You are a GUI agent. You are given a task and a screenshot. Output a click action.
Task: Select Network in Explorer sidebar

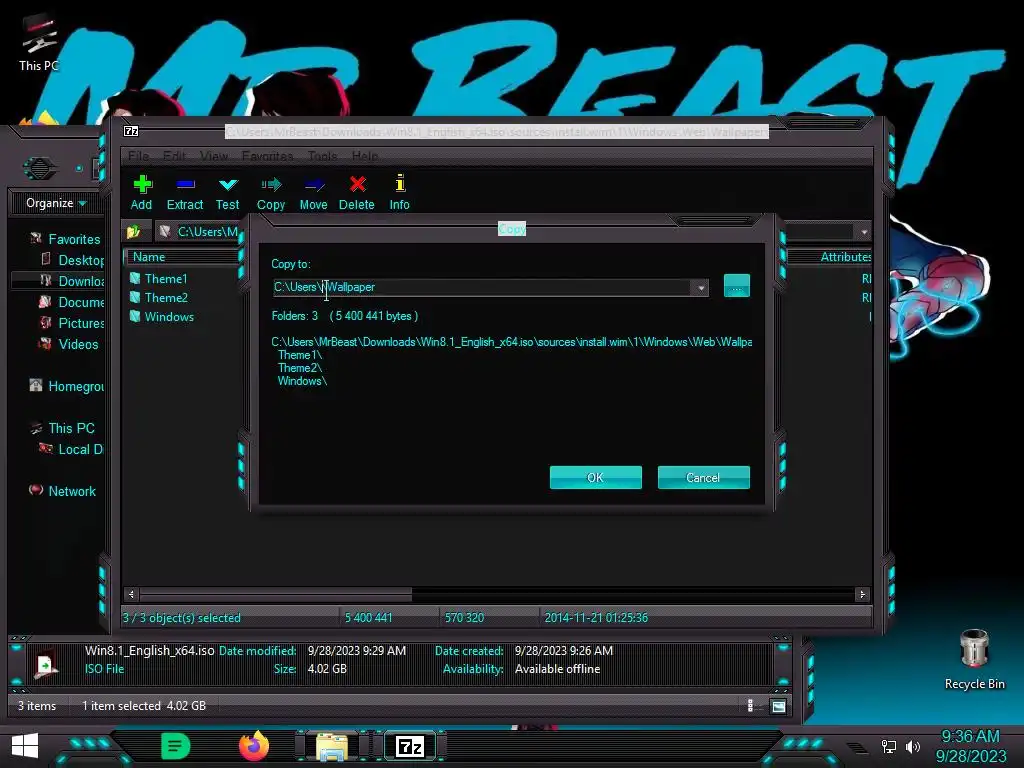(x=63, y=491)
